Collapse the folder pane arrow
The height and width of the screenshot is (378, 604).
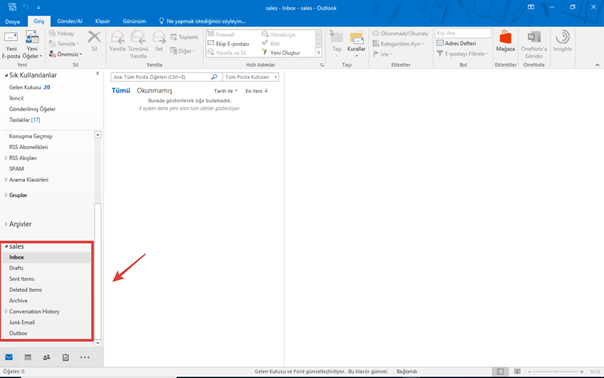97,73
